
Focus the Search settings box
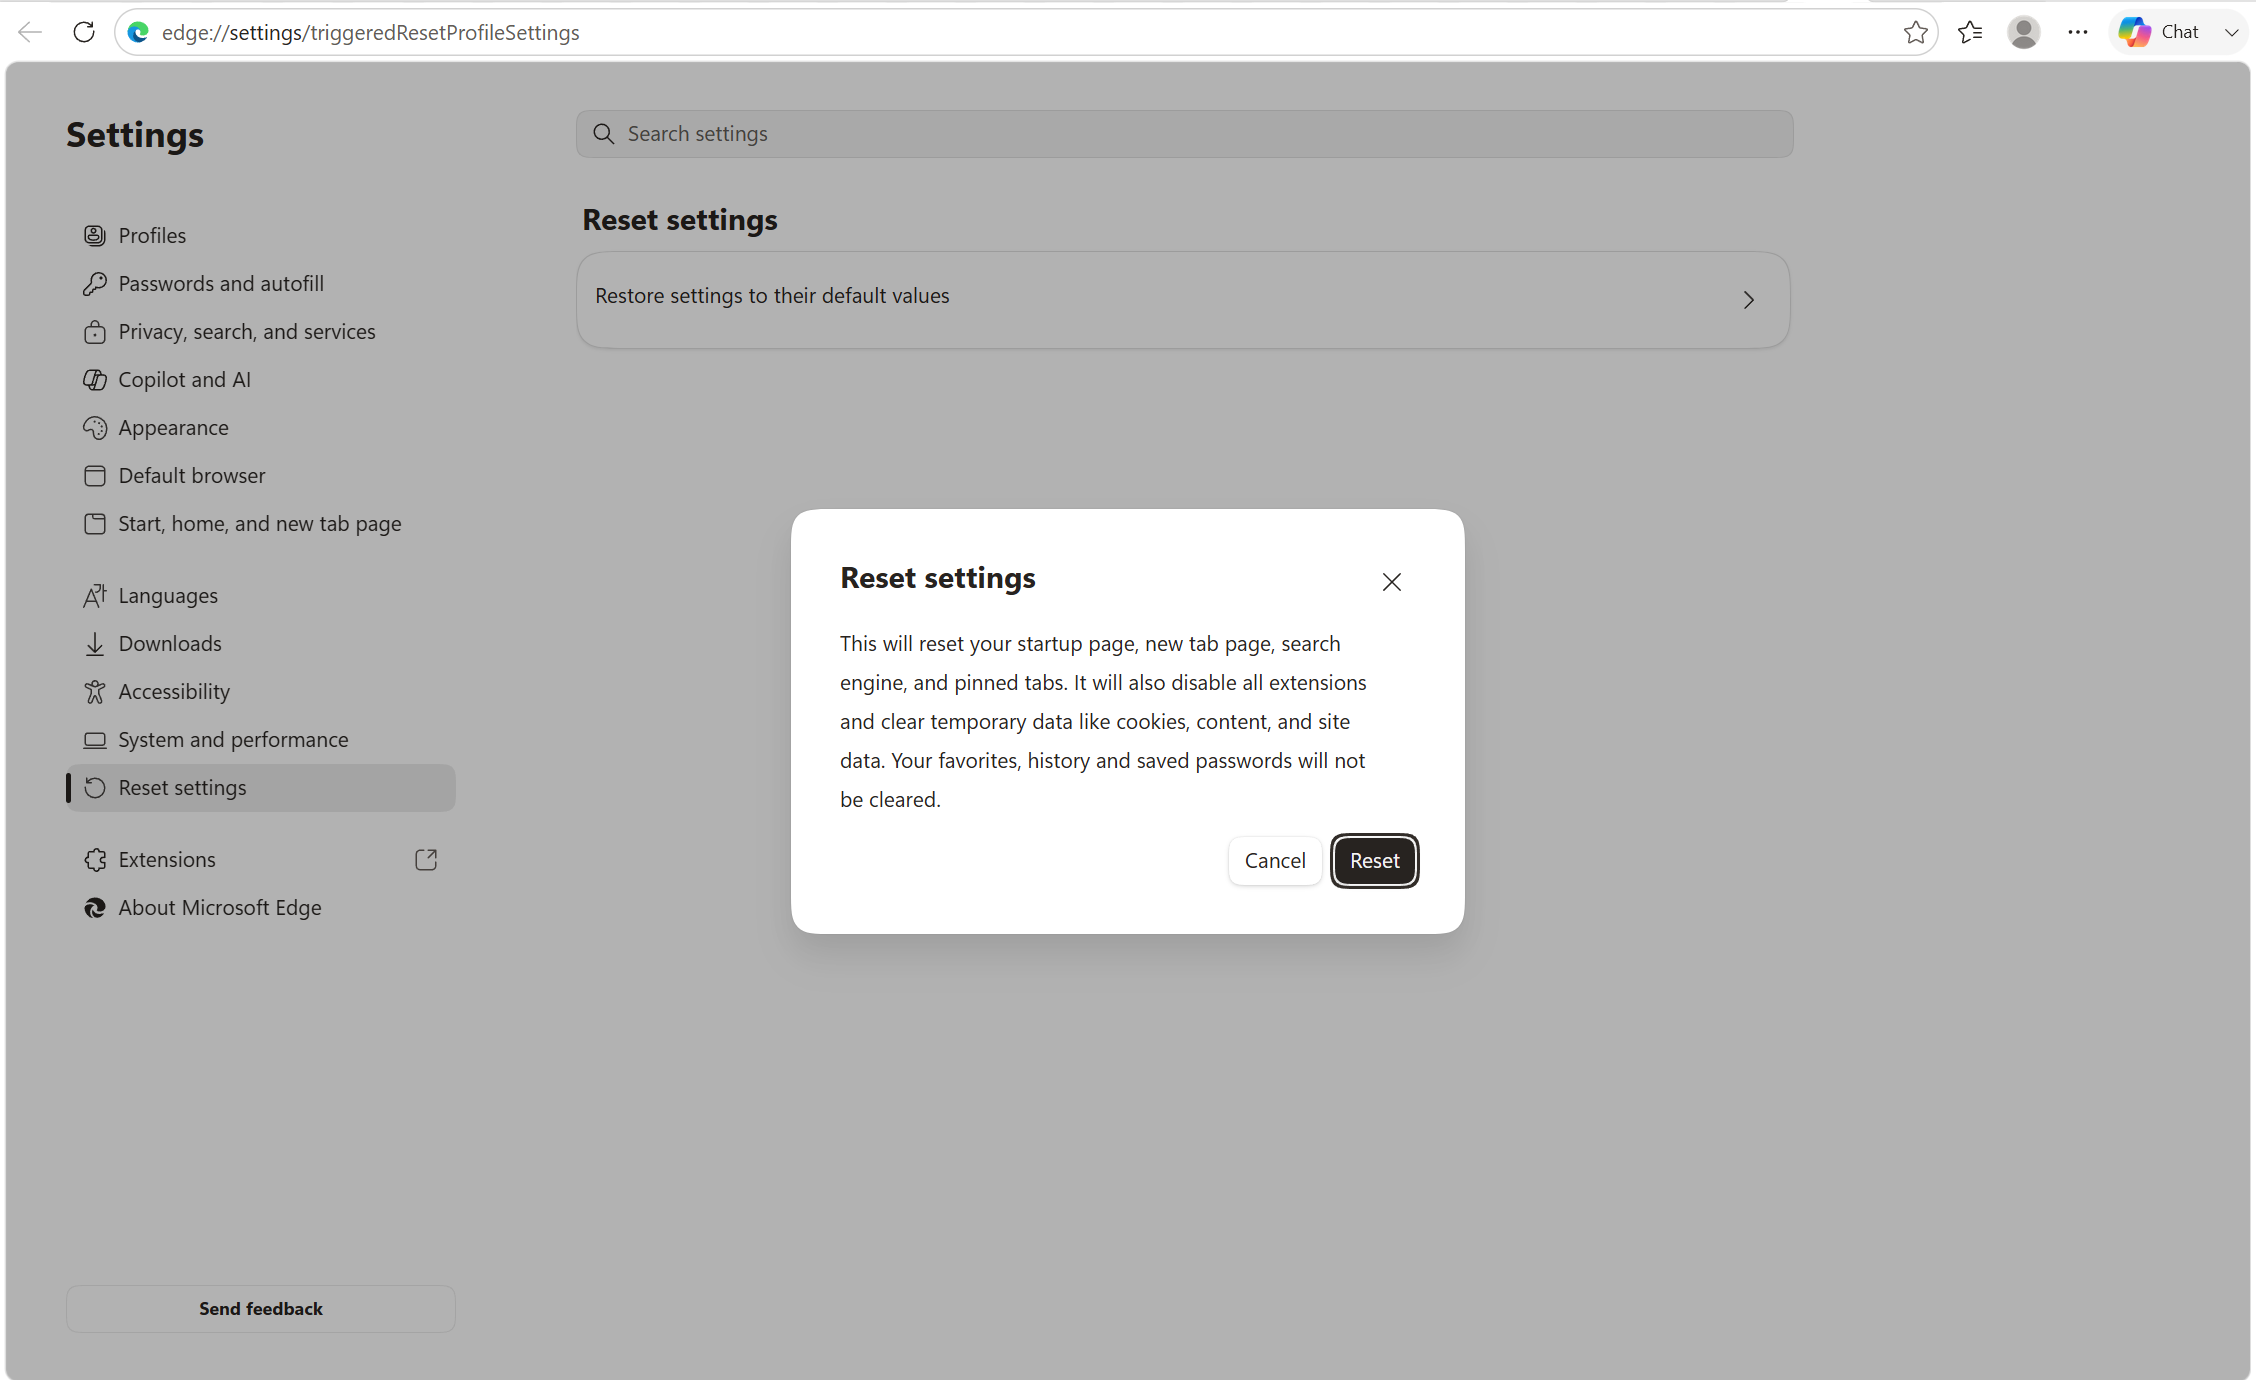[x=1184, y=134]
